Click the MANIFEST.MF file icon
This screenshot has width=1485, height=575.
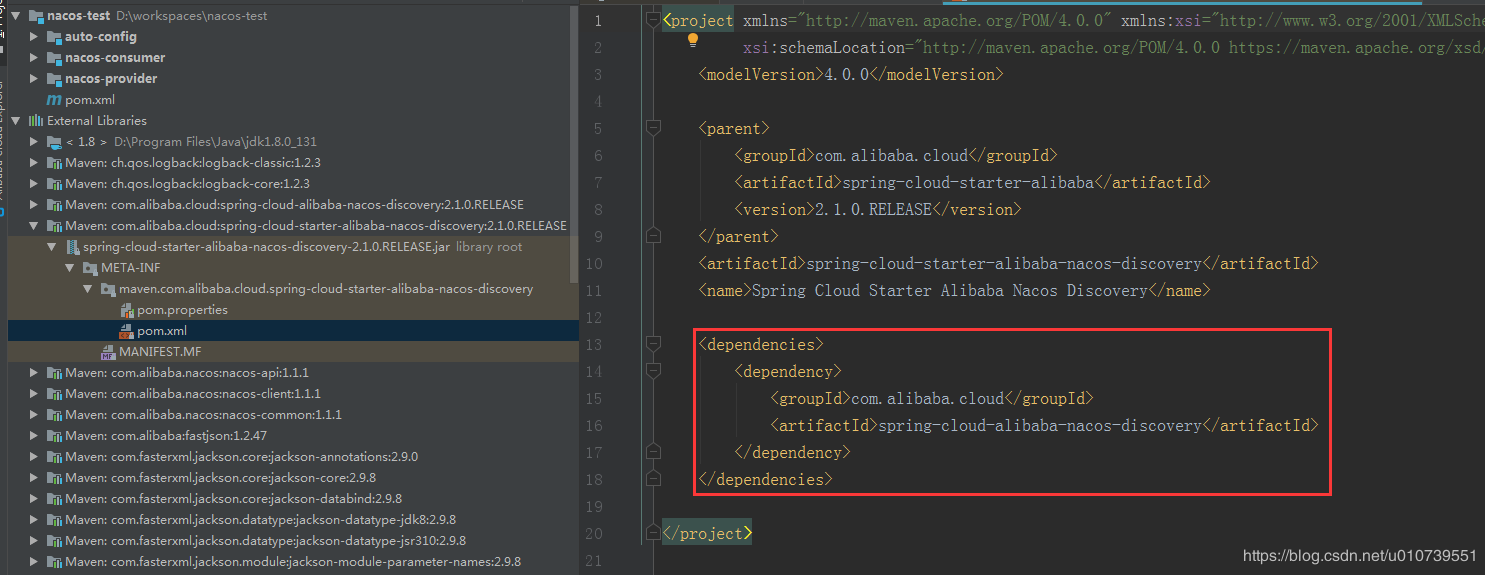(x=108, y=352)
